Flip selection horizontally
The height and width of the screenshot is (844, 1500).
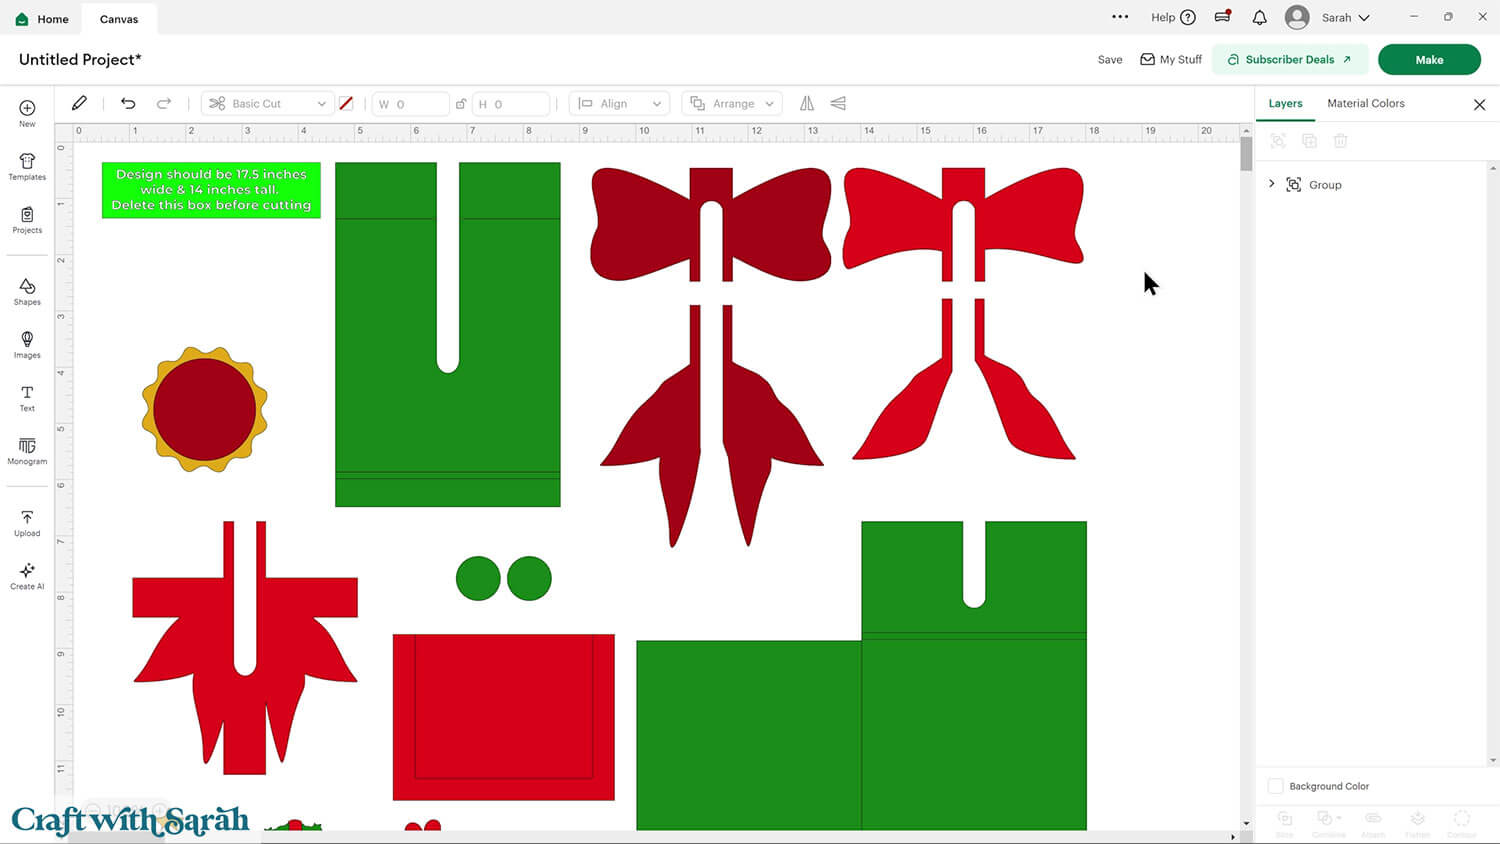pyautogui.click(x=807, y=103)
